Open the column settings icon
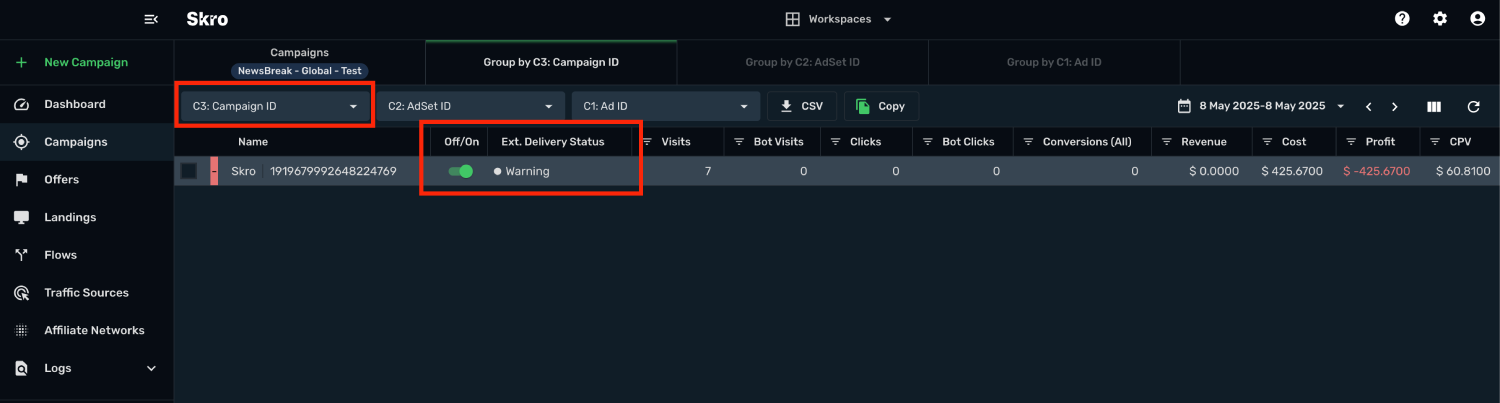The width and height of the screenshot is (1500, 403). pos(1434,106)
